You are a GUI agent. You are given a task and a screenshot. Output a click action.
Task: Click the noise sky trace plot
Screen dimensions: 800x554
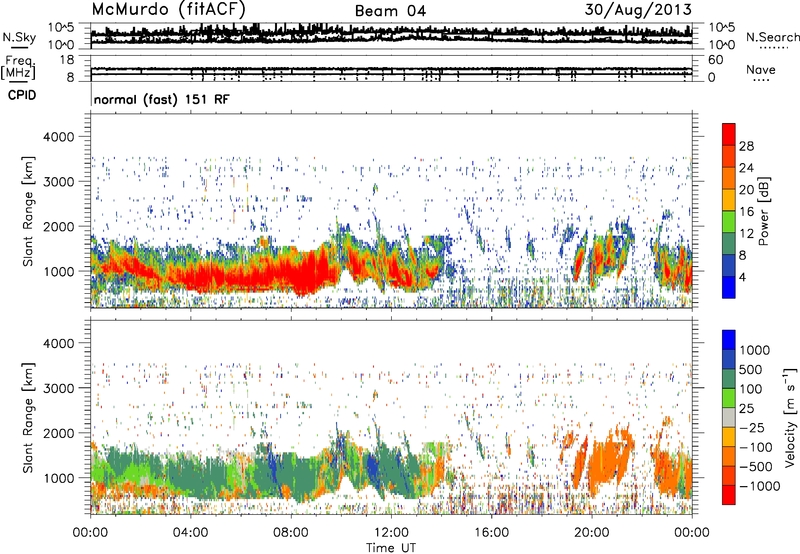[391, 35]
